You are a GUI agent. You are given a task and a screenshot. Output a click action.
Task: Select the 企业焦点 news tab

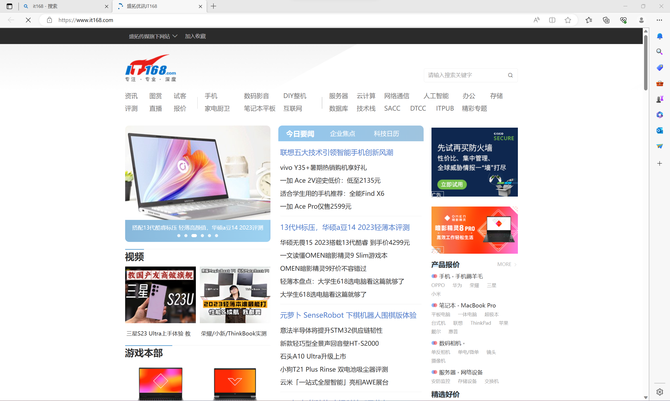342,134
